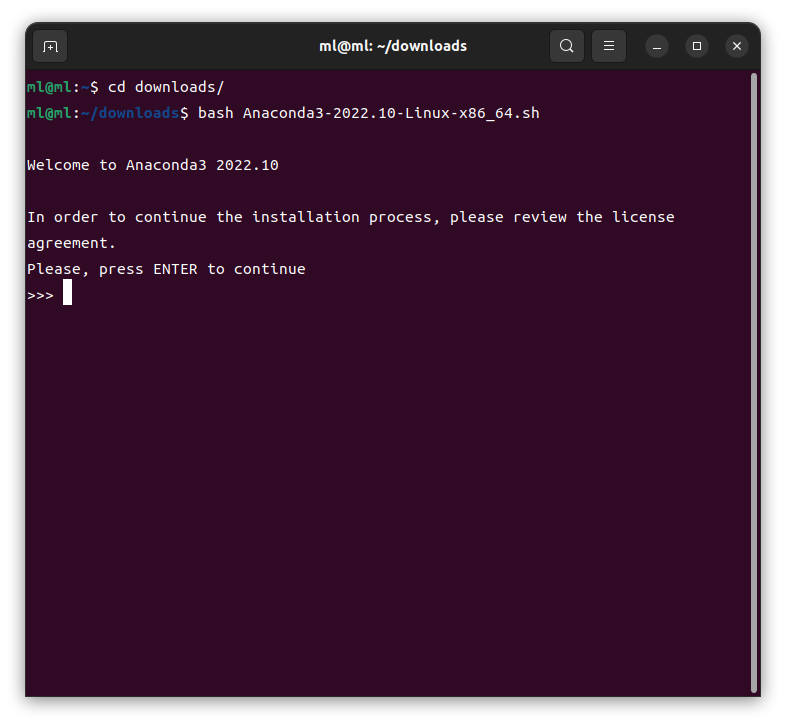The width and height of the screenshot is (786, 725).
Task: Click the terminal vertical scrollbar
Action: (x=753, y=383)
